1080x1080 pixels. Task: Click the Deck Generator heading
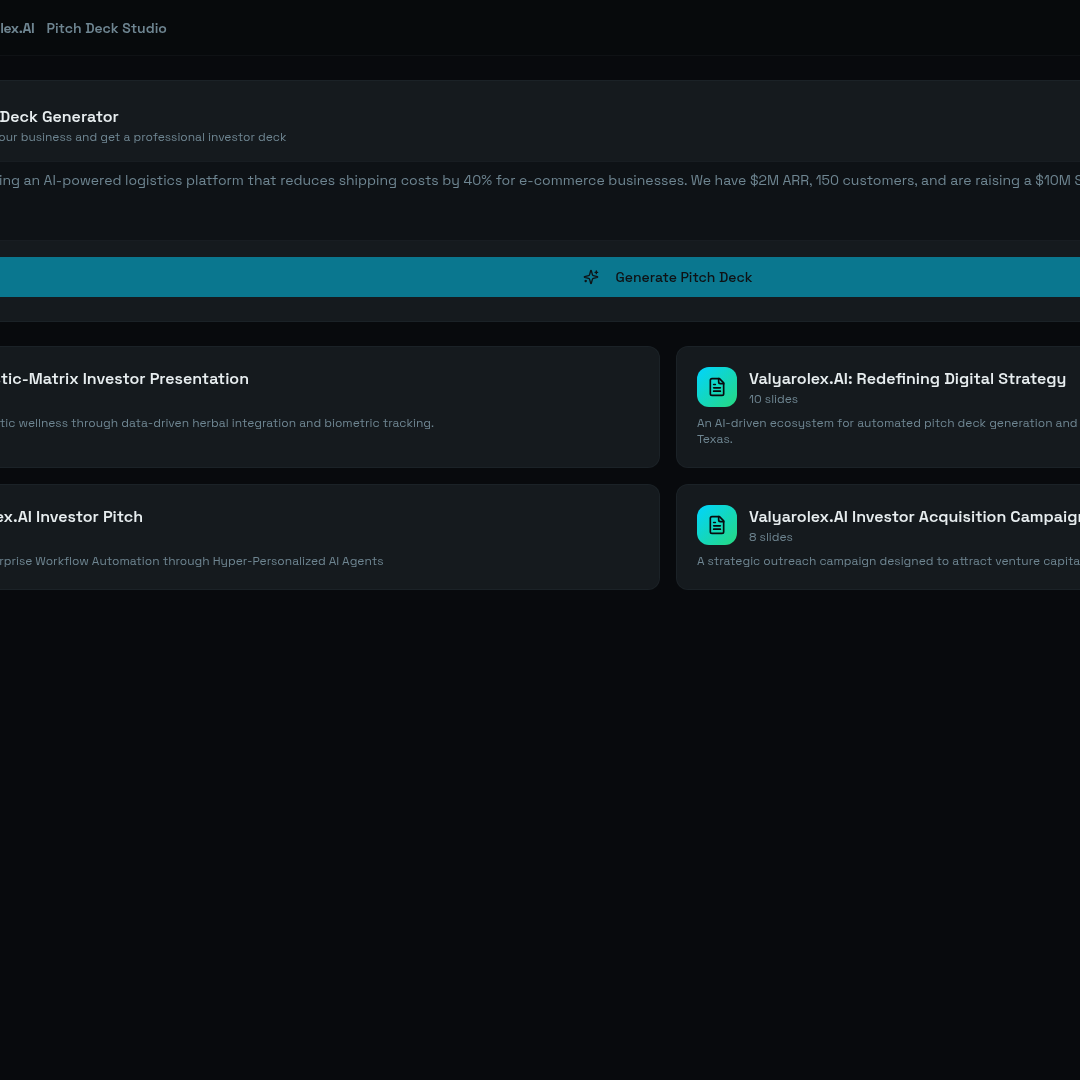point(59,116)
